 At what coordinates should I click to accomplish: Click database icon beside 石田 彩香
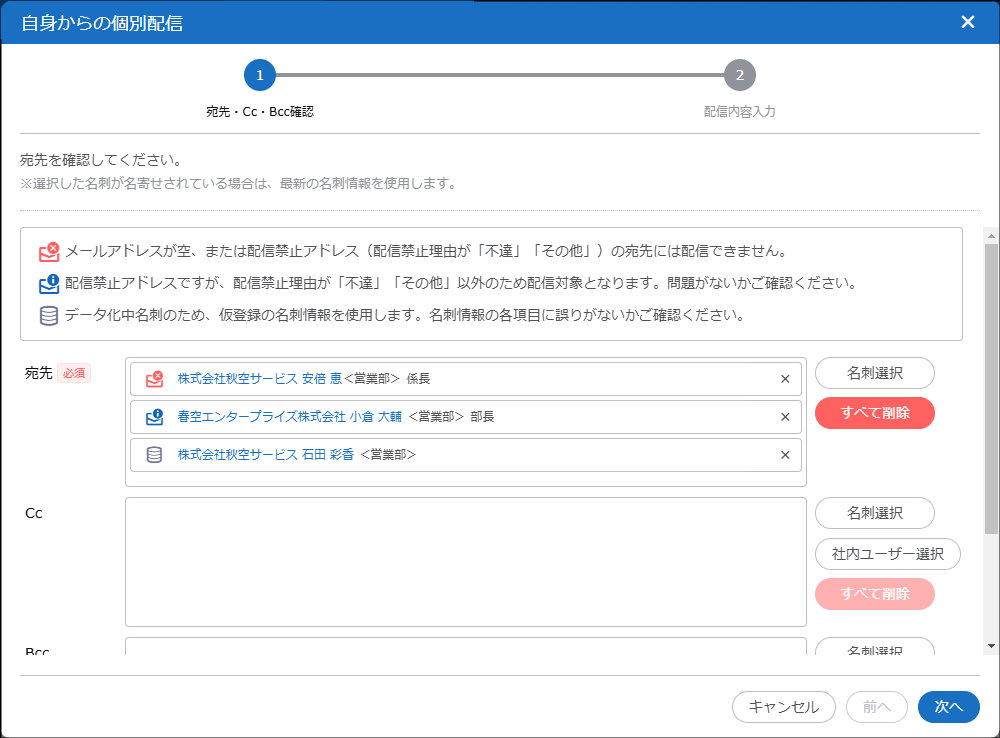(x=154, y=455)
